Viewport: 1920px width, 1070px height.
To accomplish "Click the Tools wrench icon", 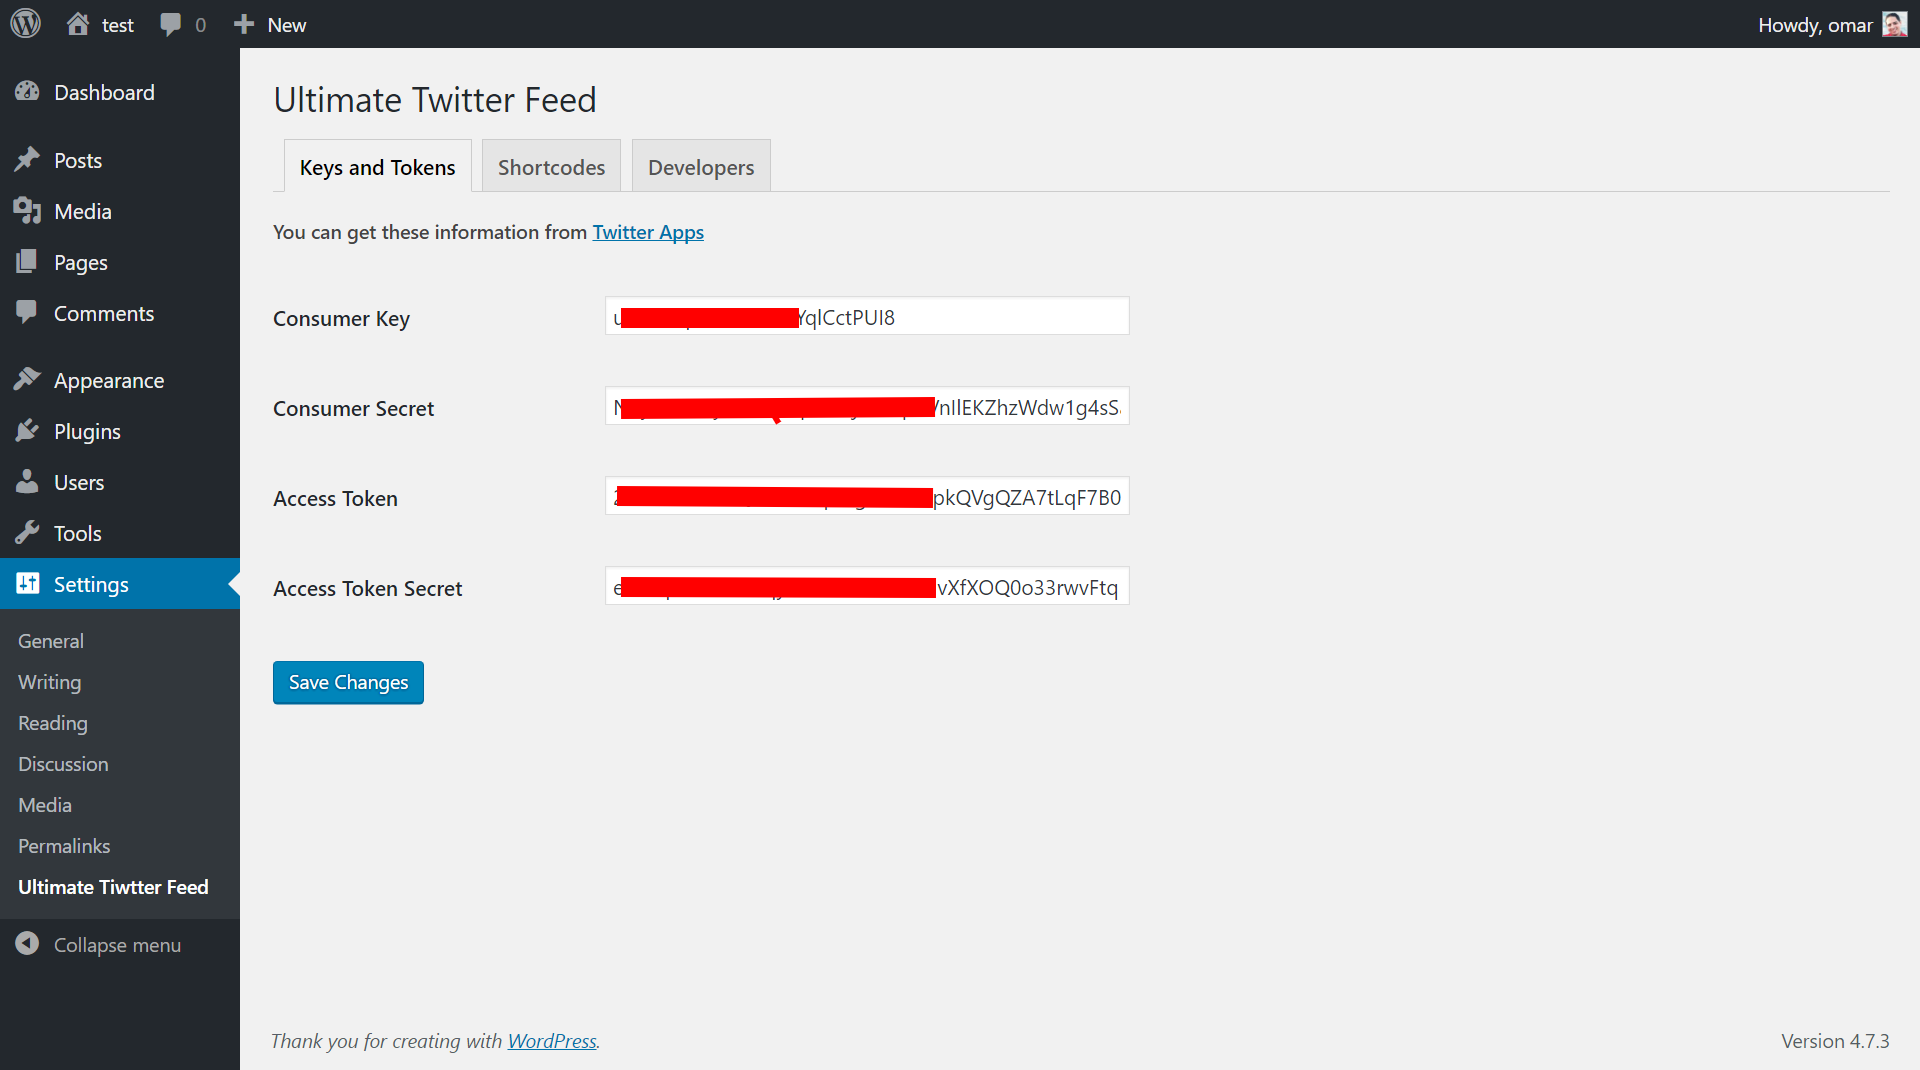I will 27,533.
